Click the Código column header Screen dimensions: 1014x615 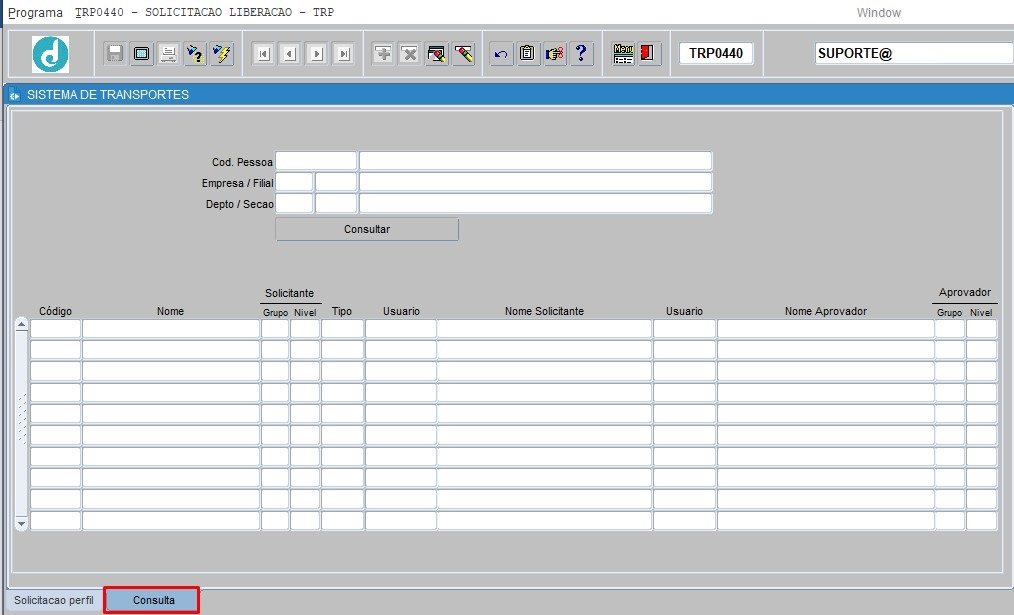coord(56,311)
